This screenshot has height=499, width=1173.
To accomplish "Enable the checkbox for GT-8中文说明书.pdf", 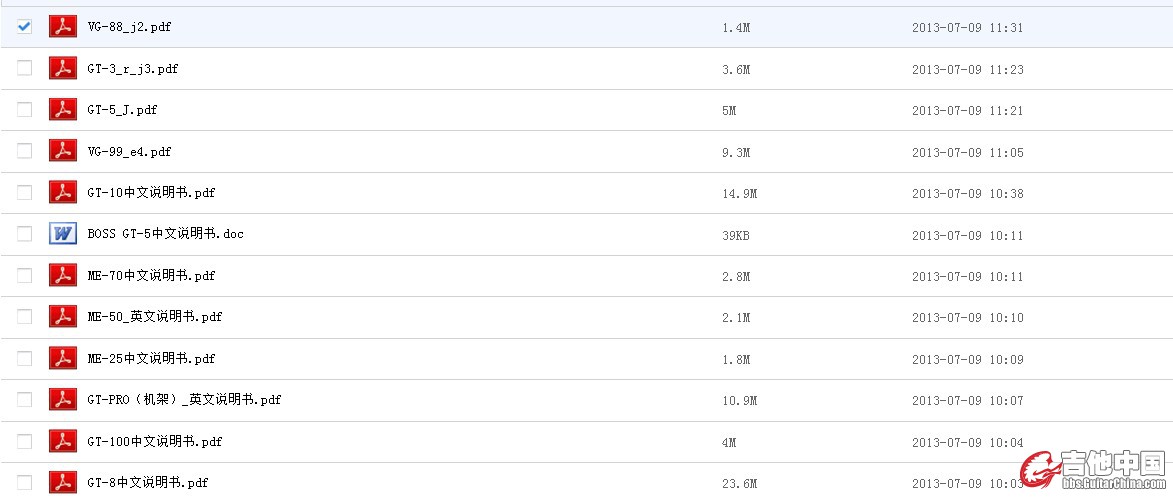I will click(24, 482).
